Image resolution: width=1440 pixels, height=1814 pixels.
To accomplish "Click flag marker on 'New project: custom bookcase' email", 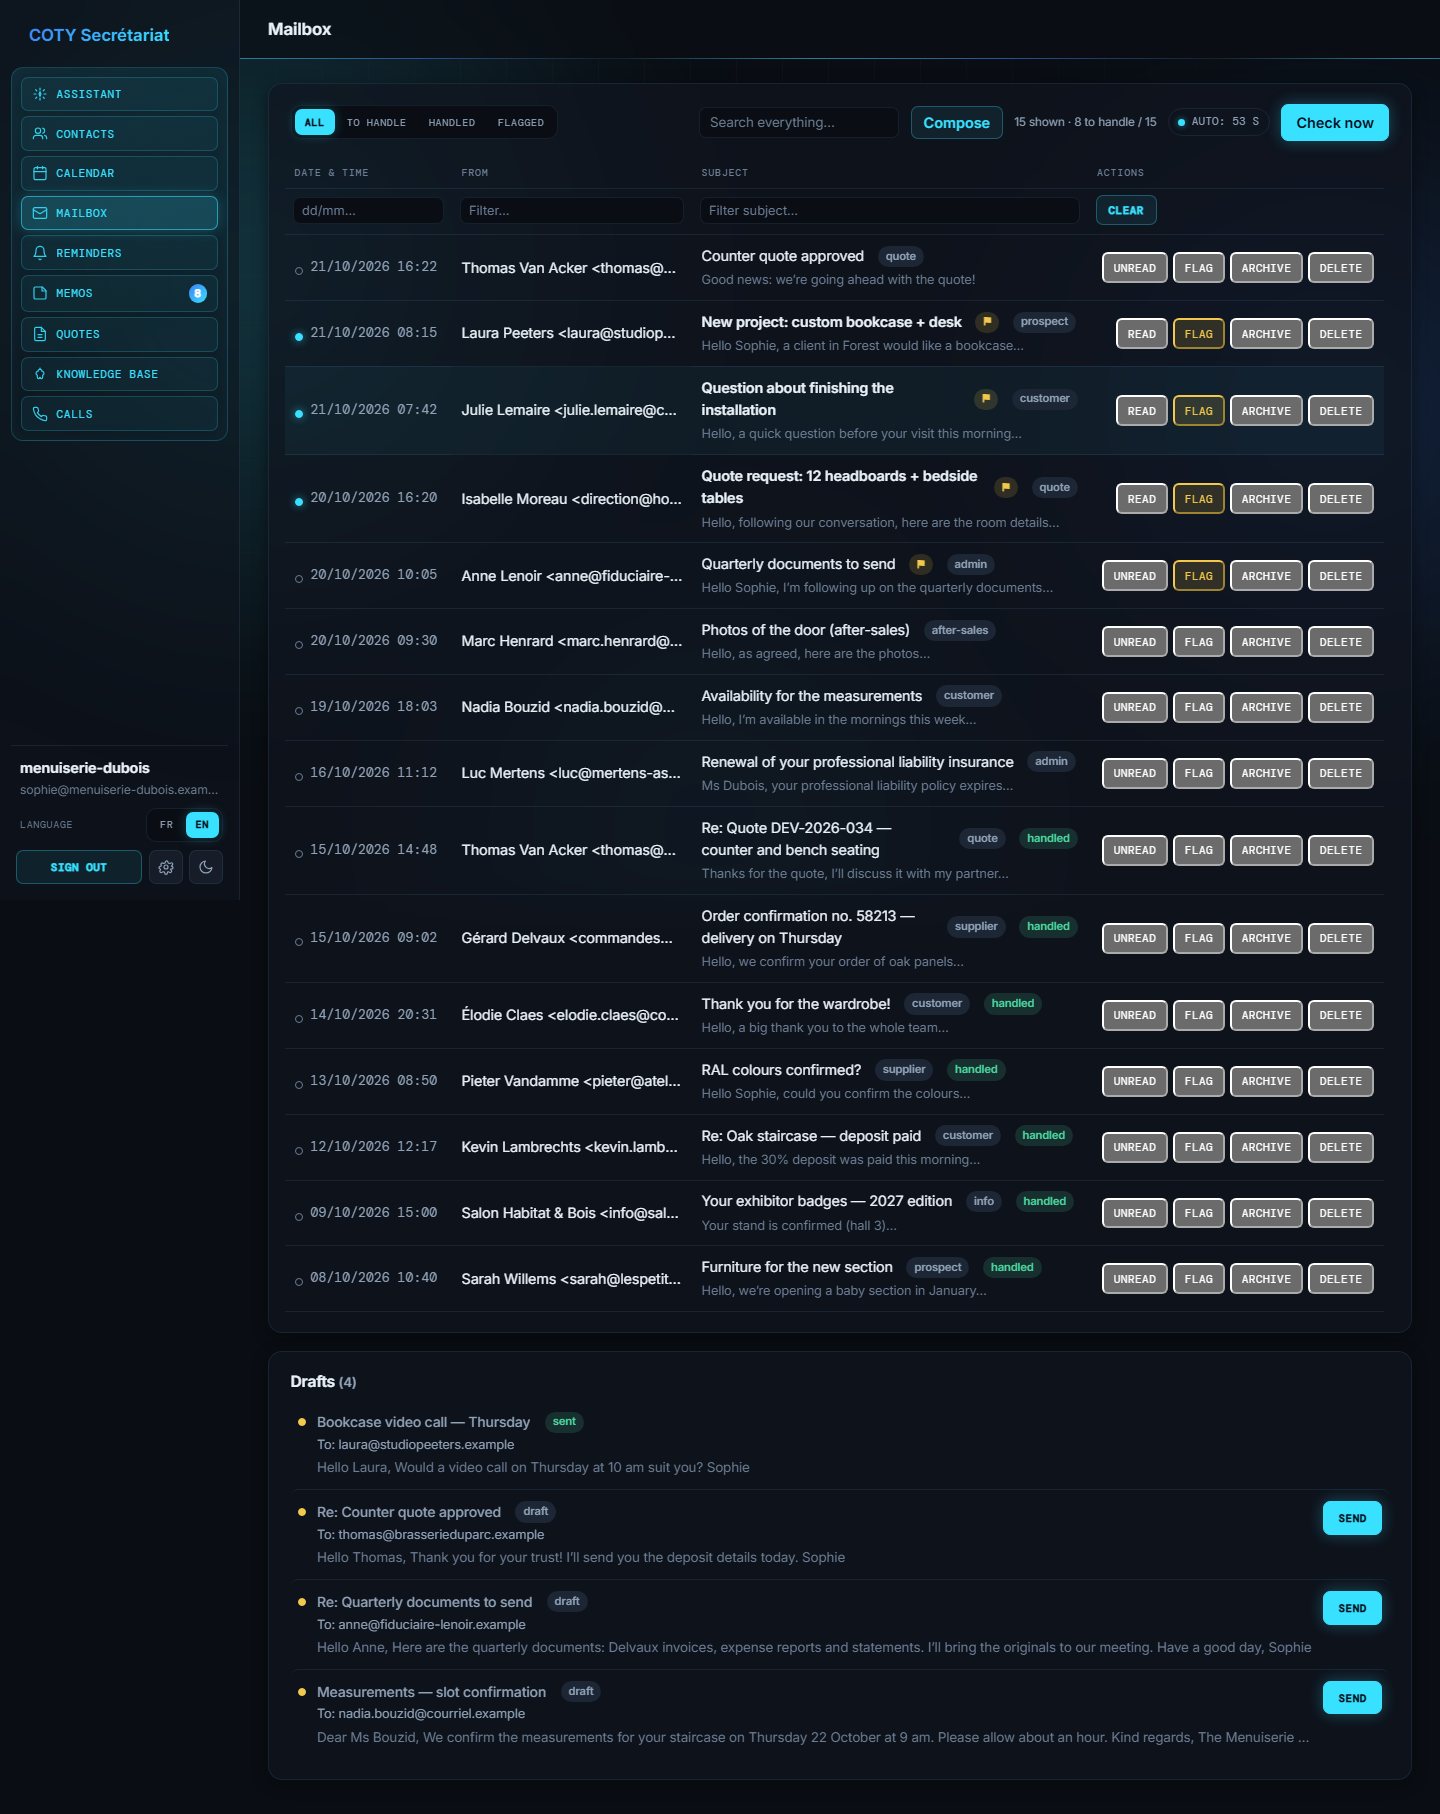I will 987,322.
